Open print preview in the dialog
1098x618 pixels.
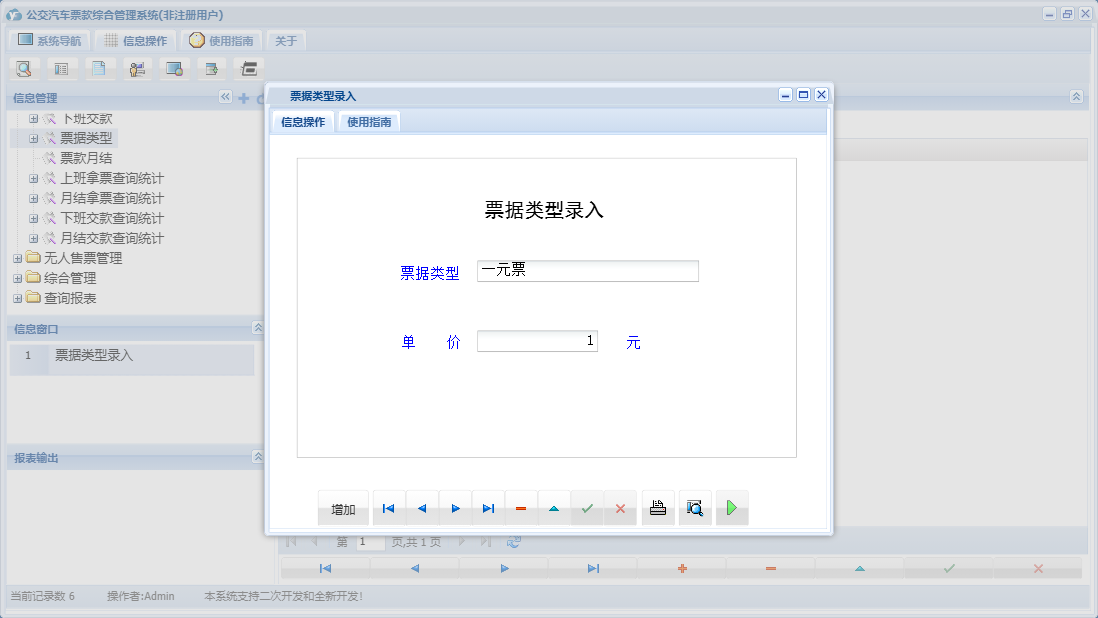(694, 507)
